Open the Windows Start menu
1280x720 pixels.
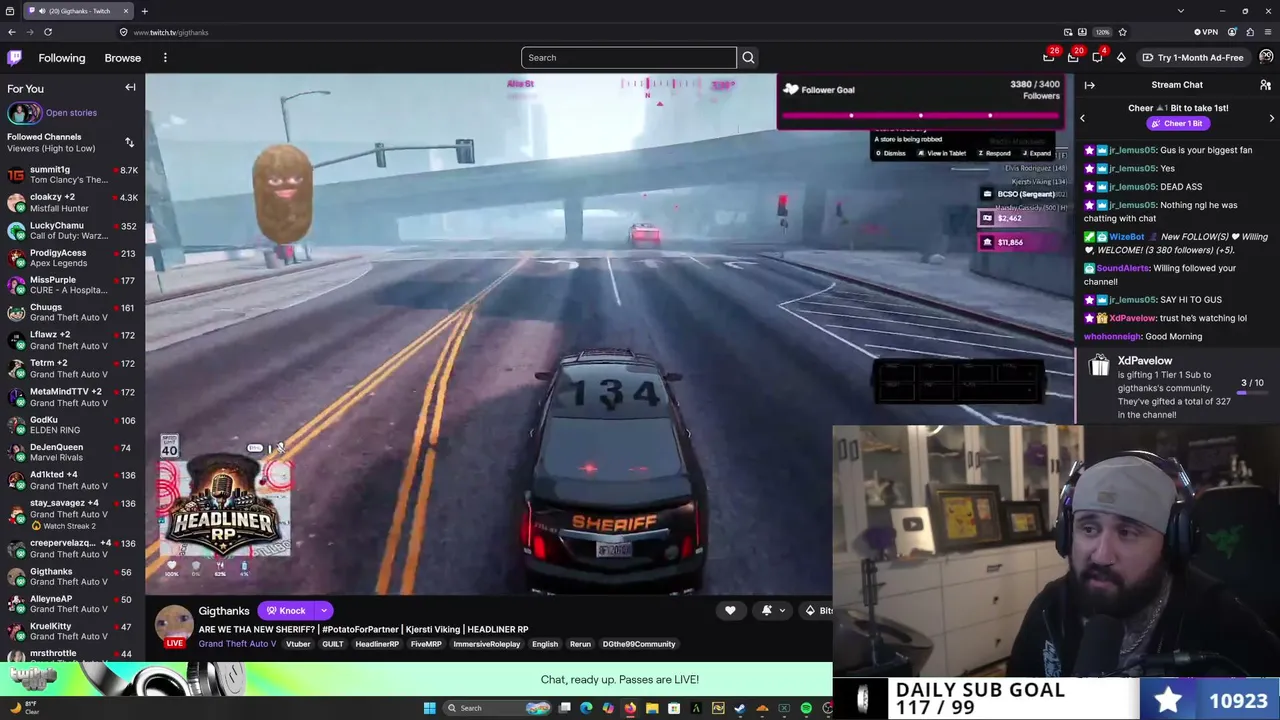click(x=429, y=708)
